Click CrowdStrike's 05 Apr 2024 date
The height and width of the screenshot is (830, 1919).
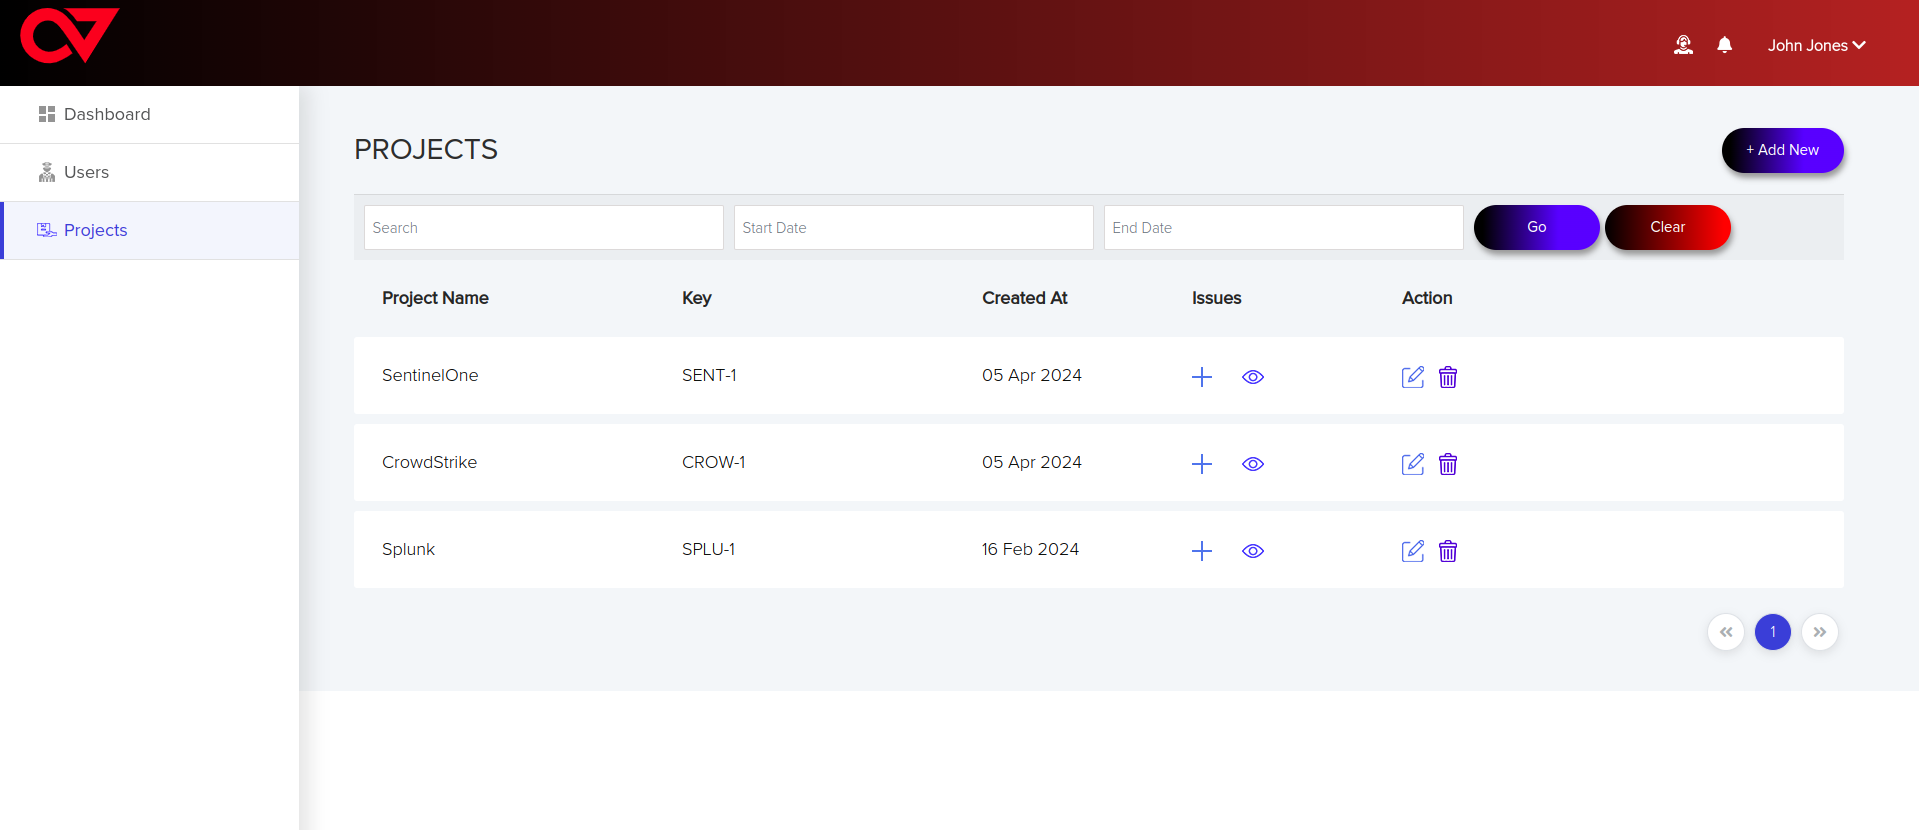tap(1032, 462)
